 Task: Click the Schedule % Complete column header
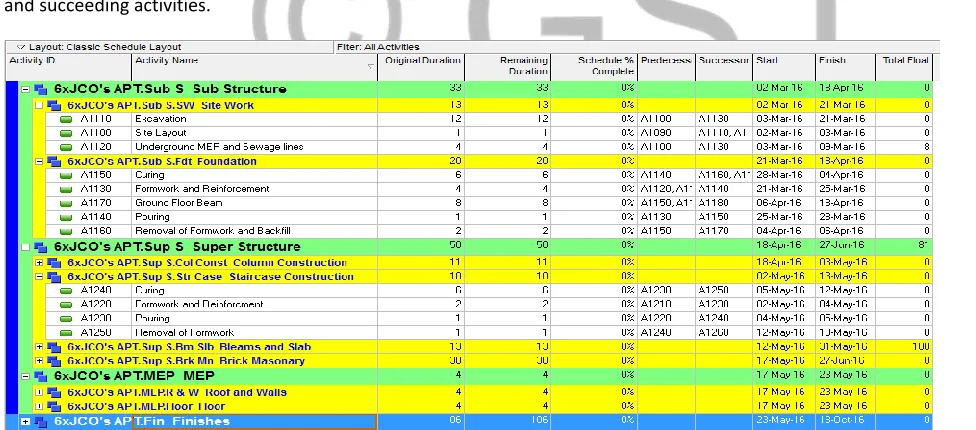[594, 67]
